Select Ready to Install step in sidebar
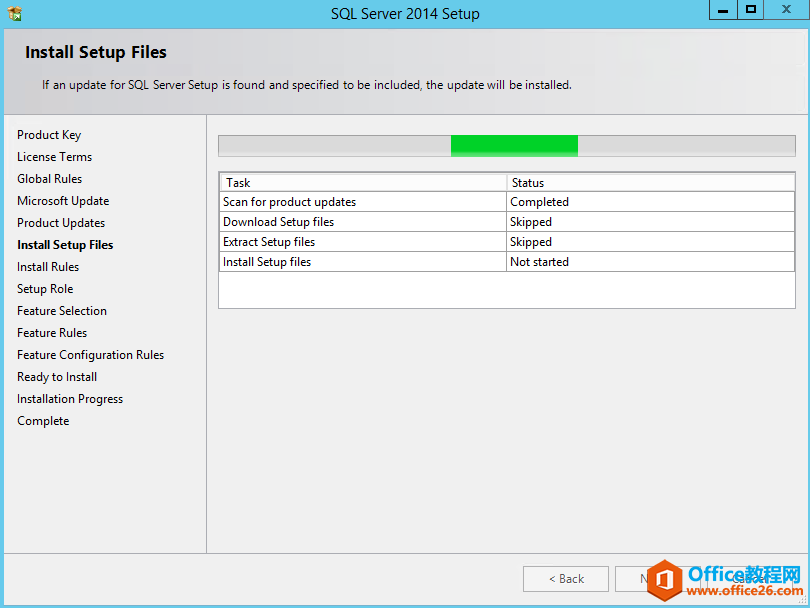Image resolution: width=810 pixels, height=608 pixels. 57,377
